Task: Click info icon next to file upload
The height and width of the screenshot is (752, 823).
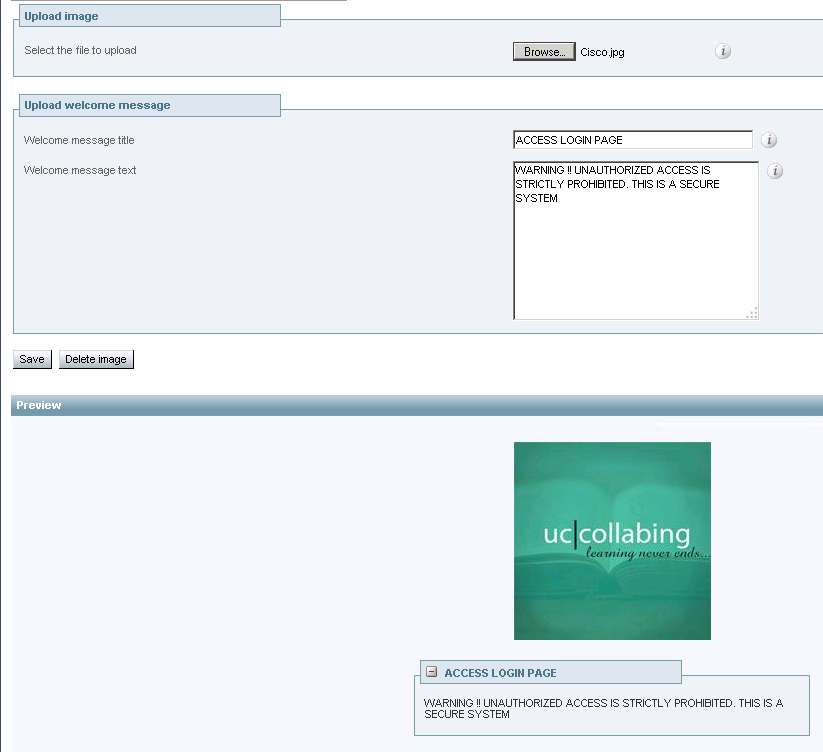Action: pos(723,51)
